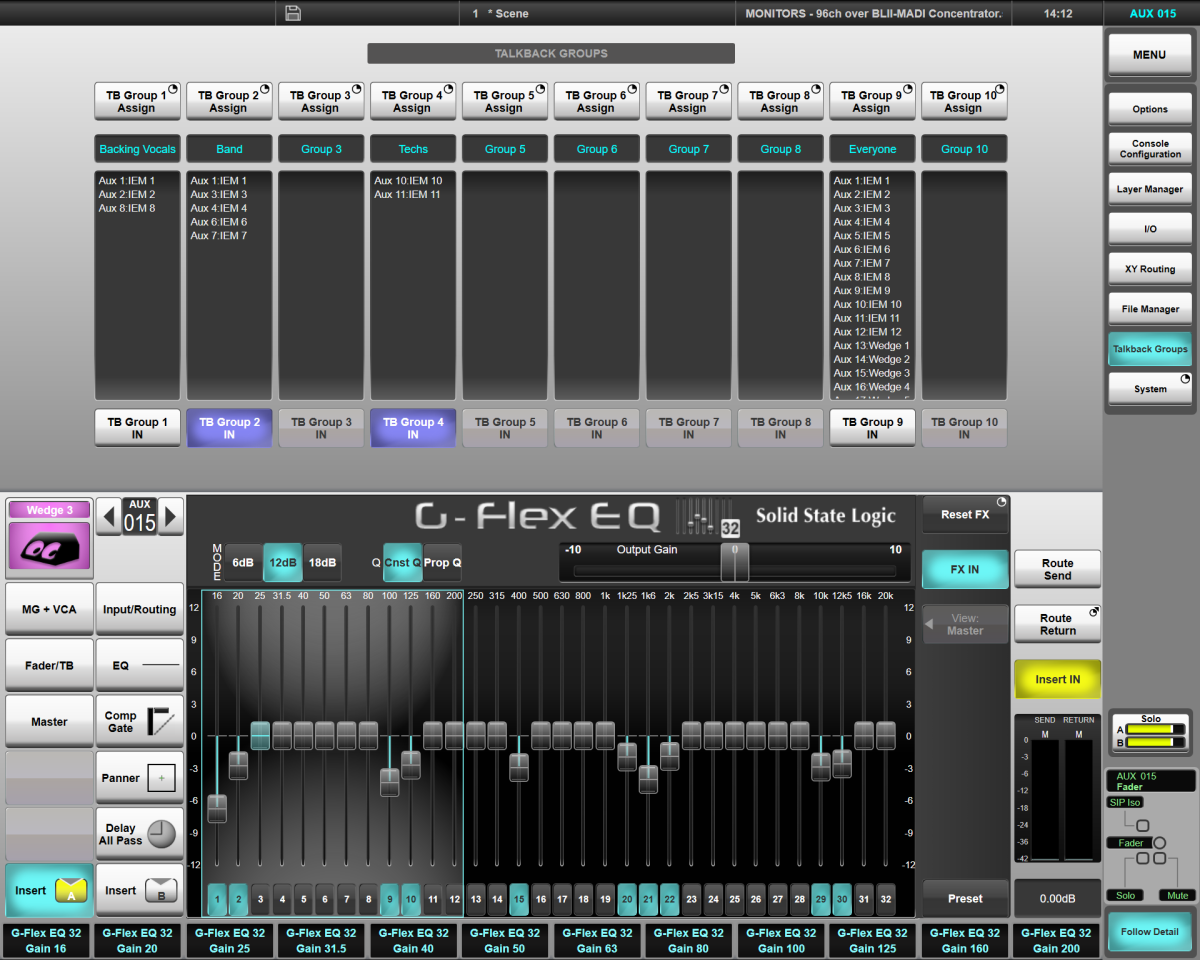Click the 100 Hz band fader handle
Screen dimensions: 1200x960
pos(390,782)
